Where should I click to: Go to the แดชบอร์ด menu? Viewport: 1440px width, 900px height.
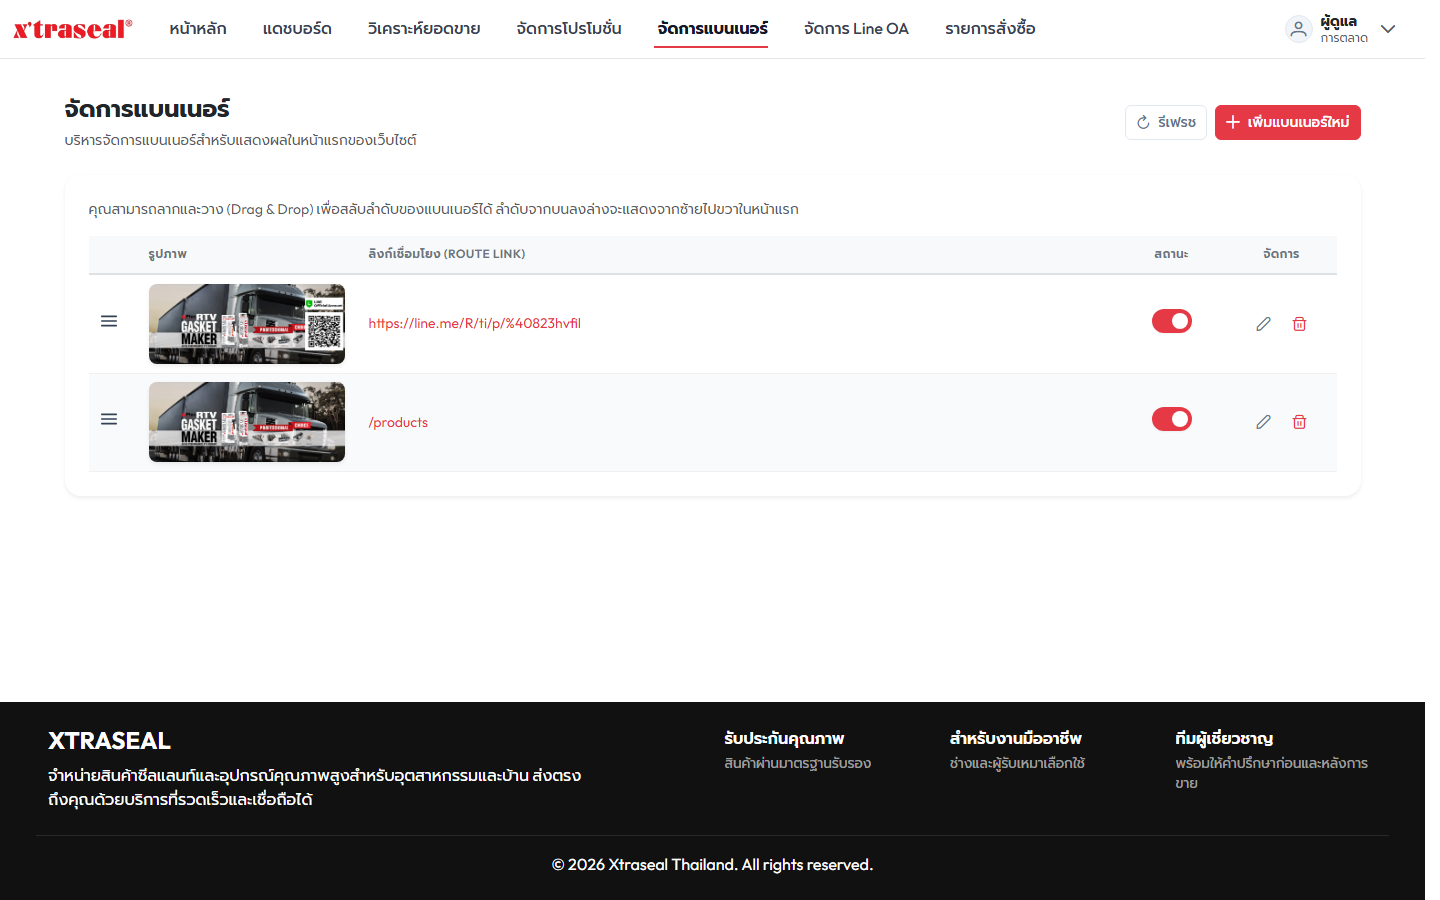(297, 29)
